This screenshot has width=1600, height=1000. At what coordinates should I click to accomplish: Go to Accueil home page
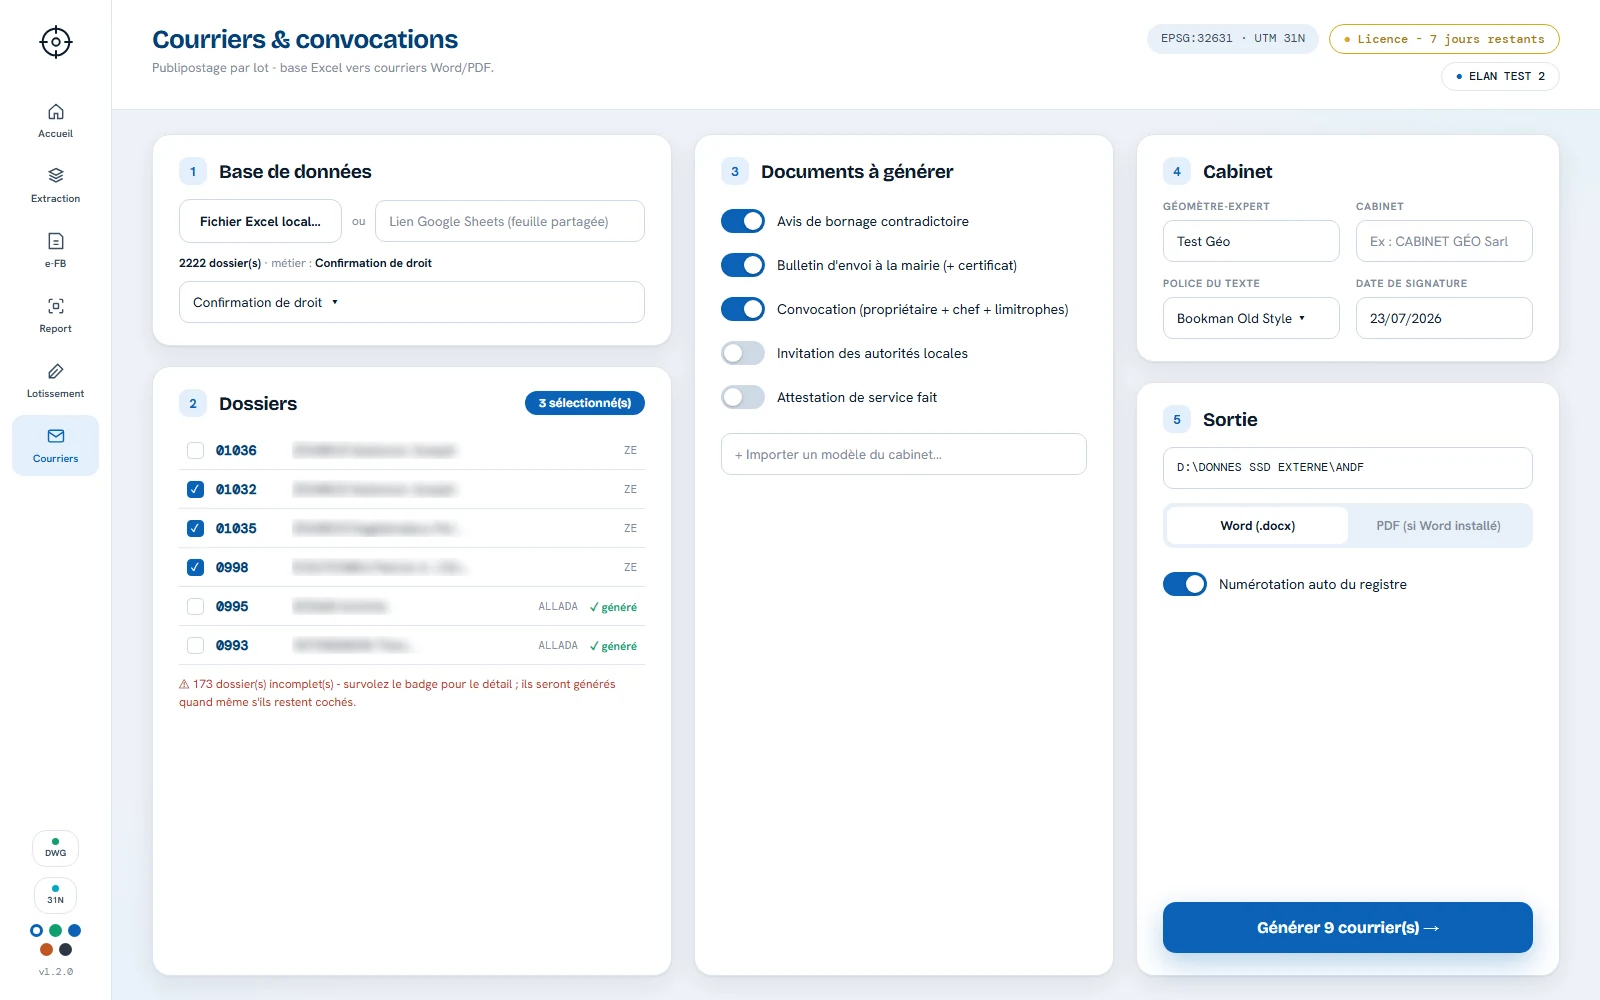tap(56, 120)
